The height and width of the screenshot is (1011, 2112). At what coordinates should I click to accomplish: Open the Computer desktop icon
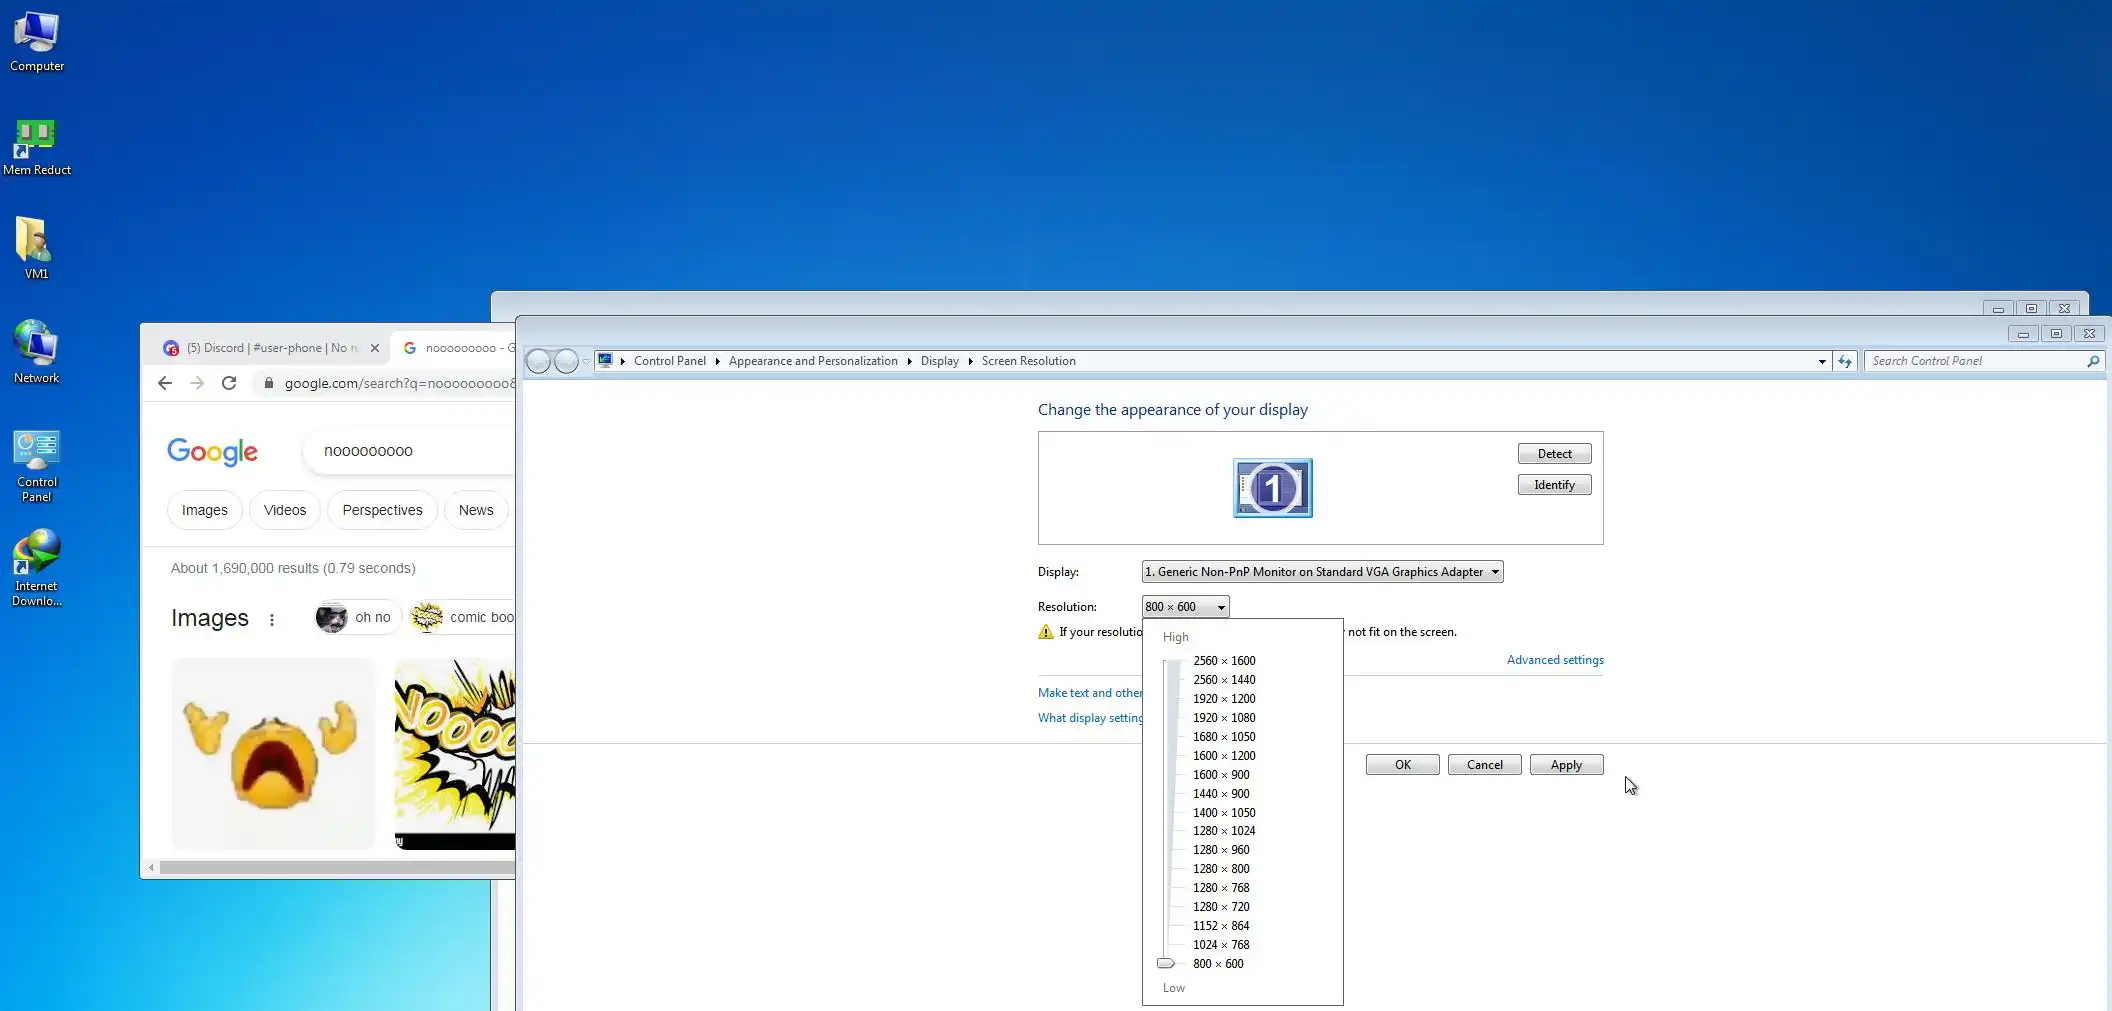[x=37, y=42]
